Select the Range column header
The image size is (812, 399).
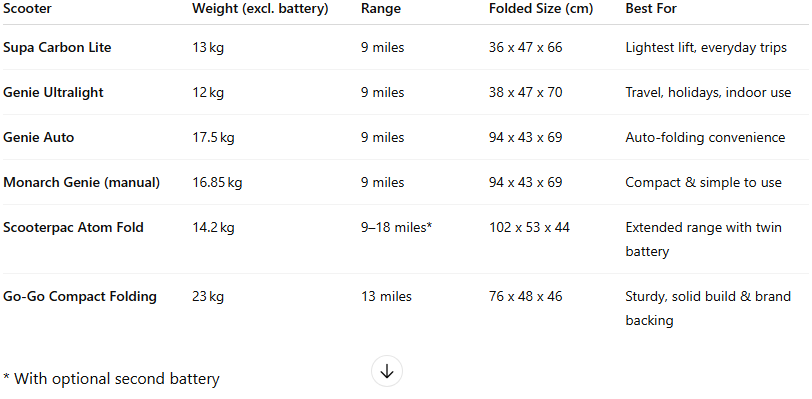tap(381, 9)
